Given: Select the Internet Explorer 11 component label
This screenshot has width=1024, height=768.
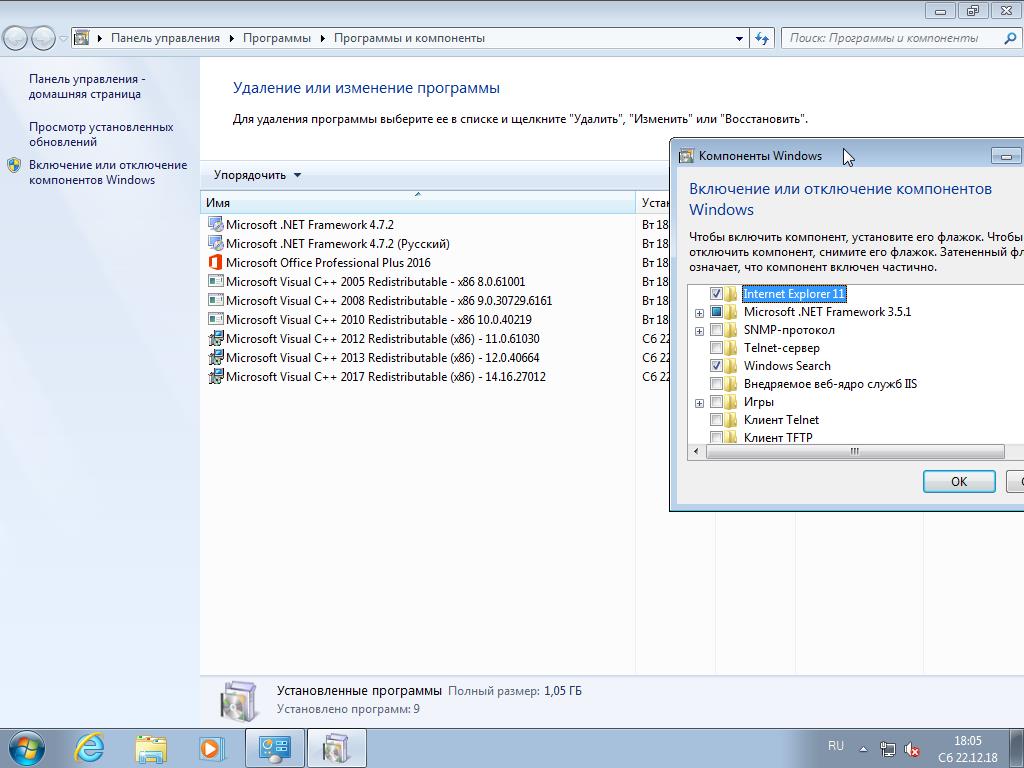Looking at the screenshot, I should pos(794,294).
